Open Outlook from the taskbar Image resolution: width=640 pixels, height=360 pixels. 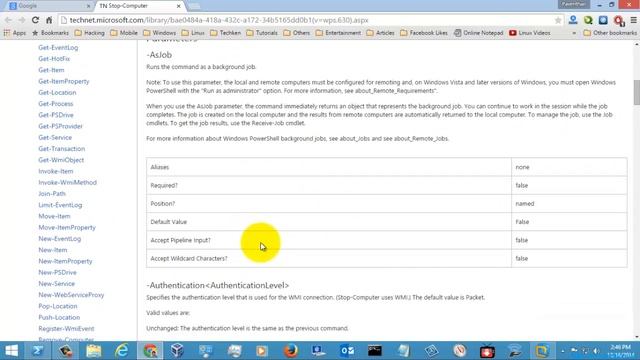(x=347, y=351)
